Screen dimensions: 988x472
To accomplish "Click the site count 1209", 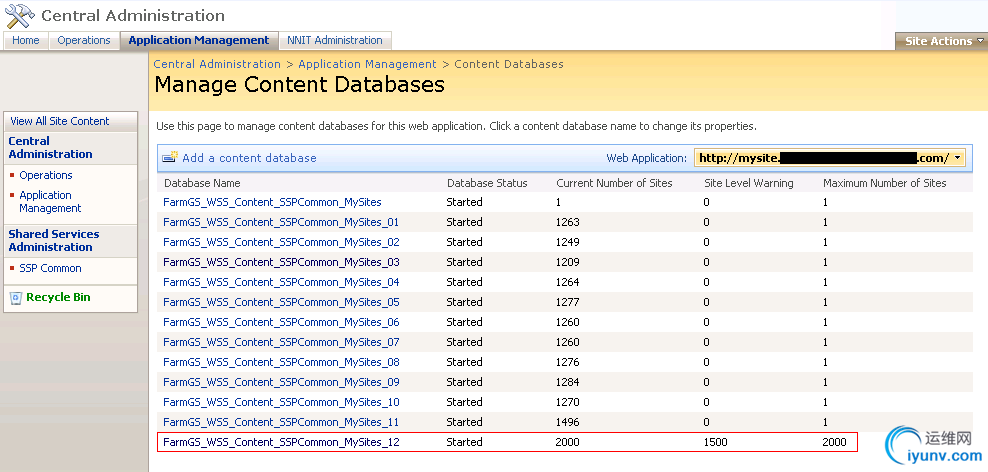I will 568,262.
